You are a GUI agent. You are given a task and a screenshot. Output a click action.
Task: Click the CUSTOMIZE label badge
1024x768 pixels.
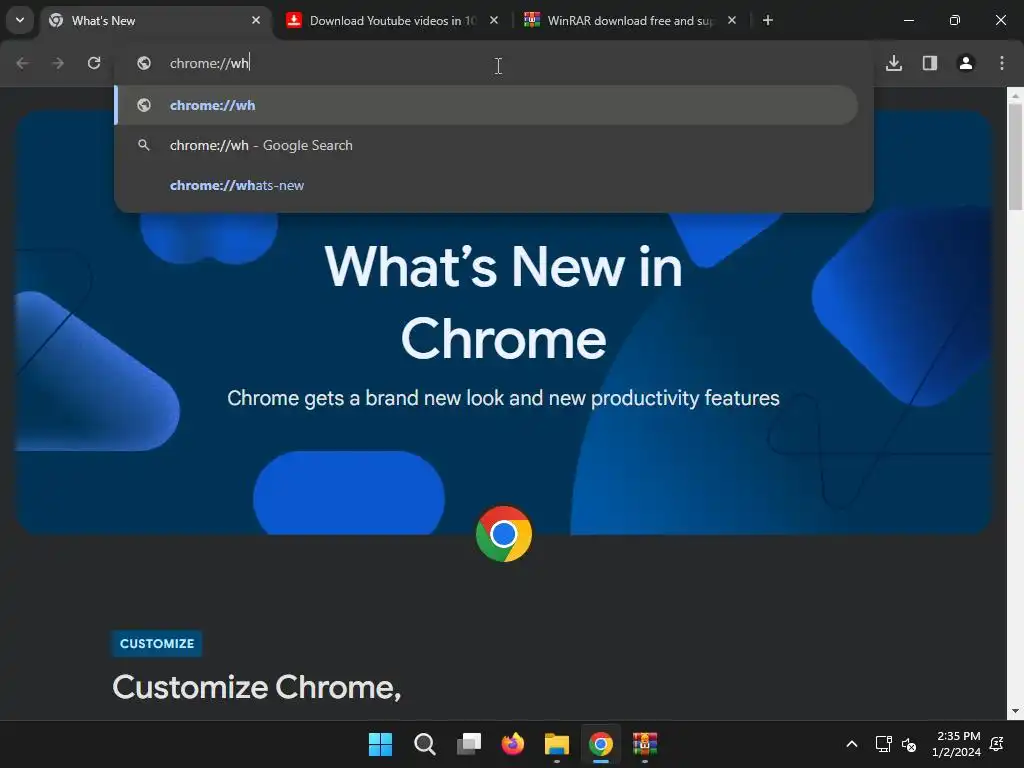[x=157, y=643]
